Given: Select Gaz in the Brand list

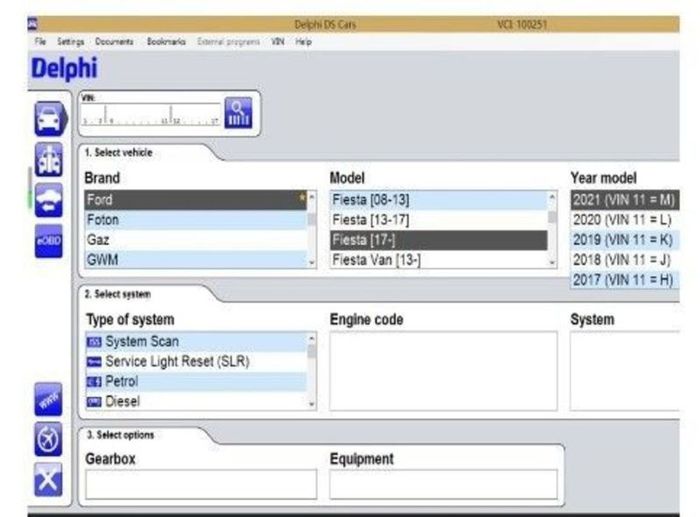Looking at the screenshot, I should click(x=196, y=240).
